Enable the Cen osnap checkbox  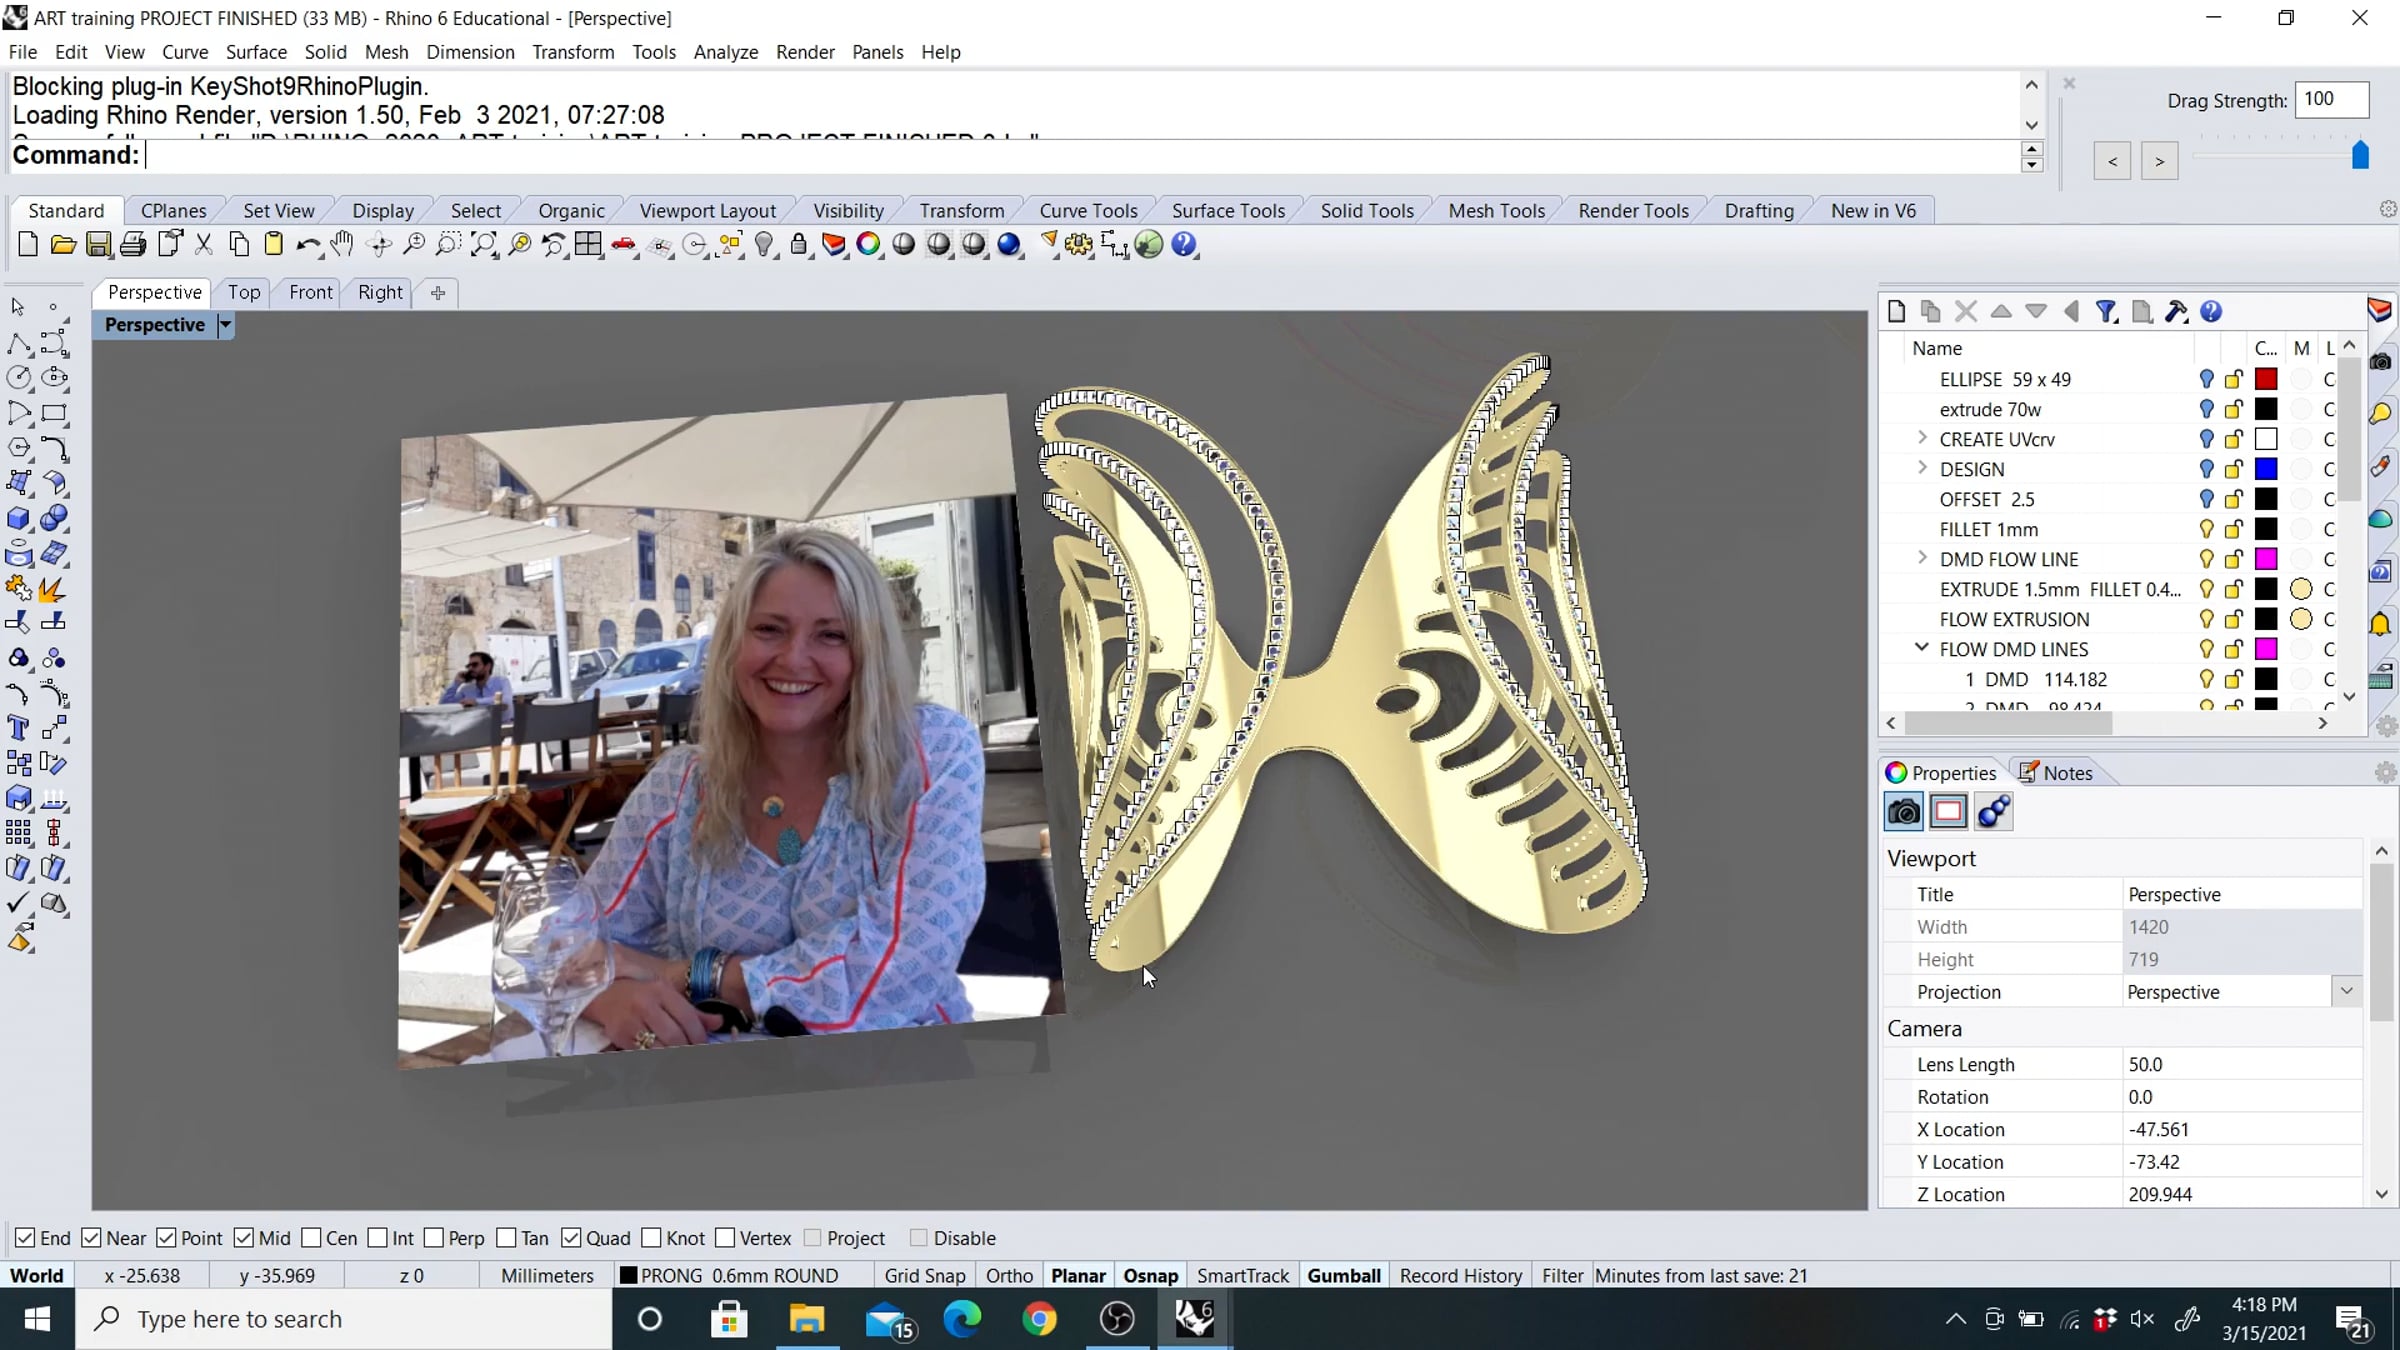(x=312, y=1238)
